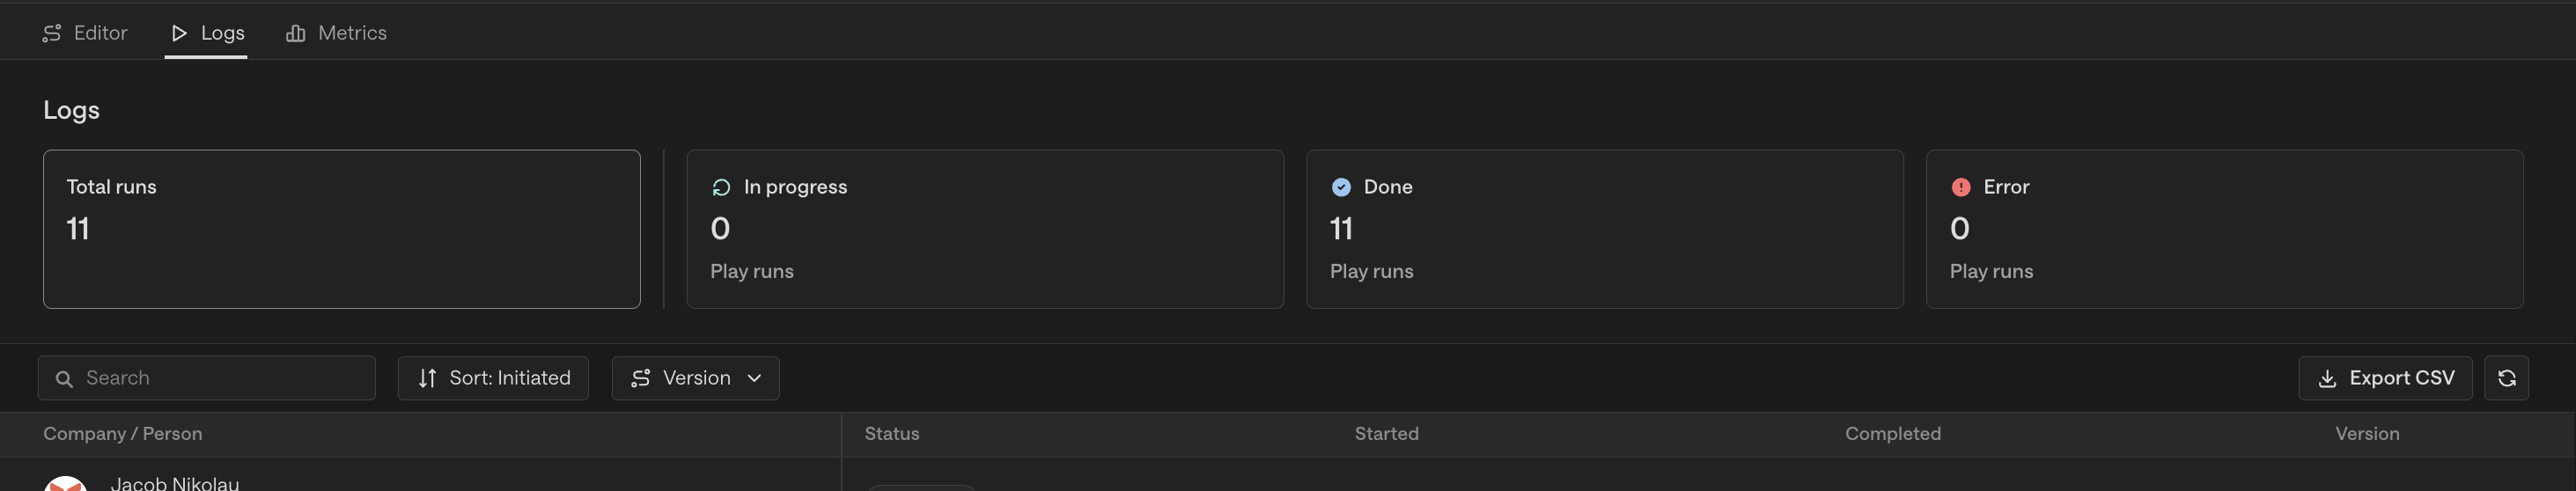Switch to the Editor tab
The height and width of the screenshot is (491, 2576).
85,33
